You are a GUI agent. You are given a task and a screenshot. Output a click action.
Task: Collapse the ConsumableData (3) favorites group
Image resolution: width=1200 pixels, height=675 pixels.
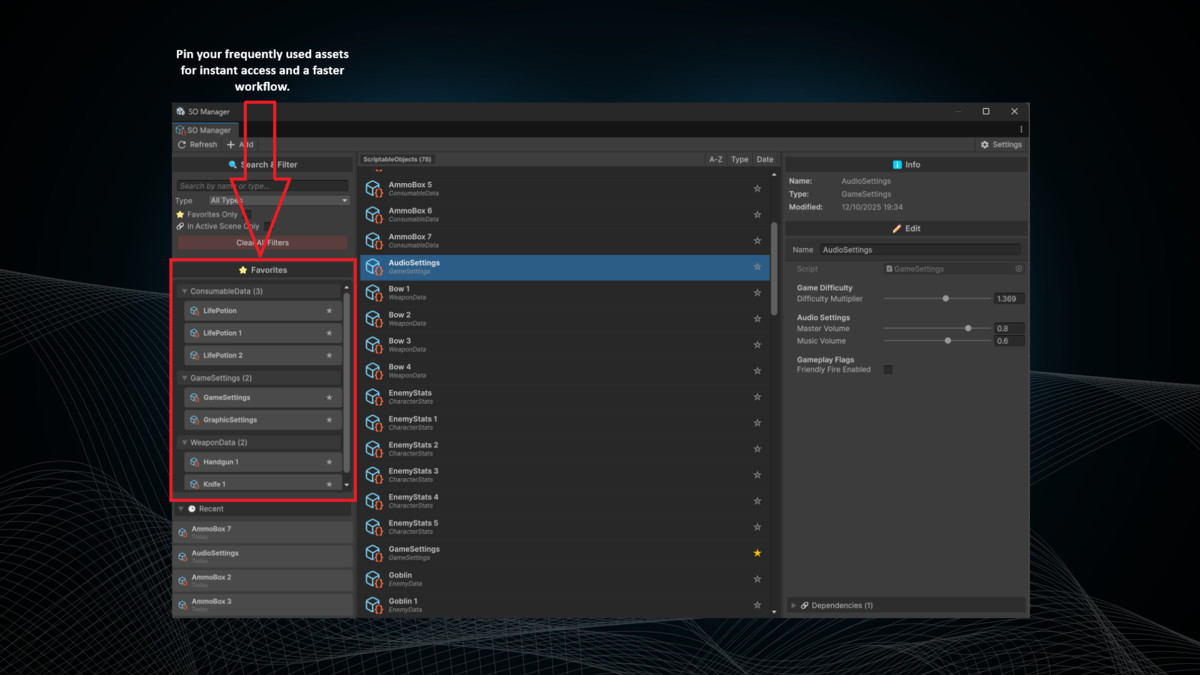(x=184, y=290)
